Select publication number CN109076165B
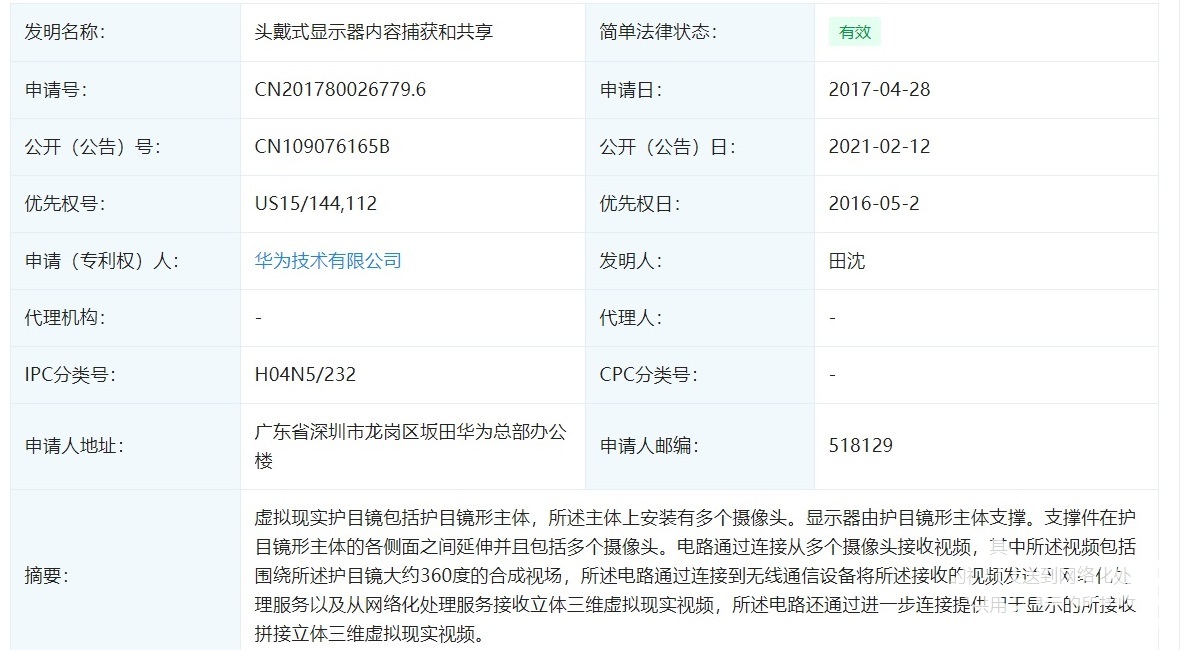 click(x=322, y=147)
